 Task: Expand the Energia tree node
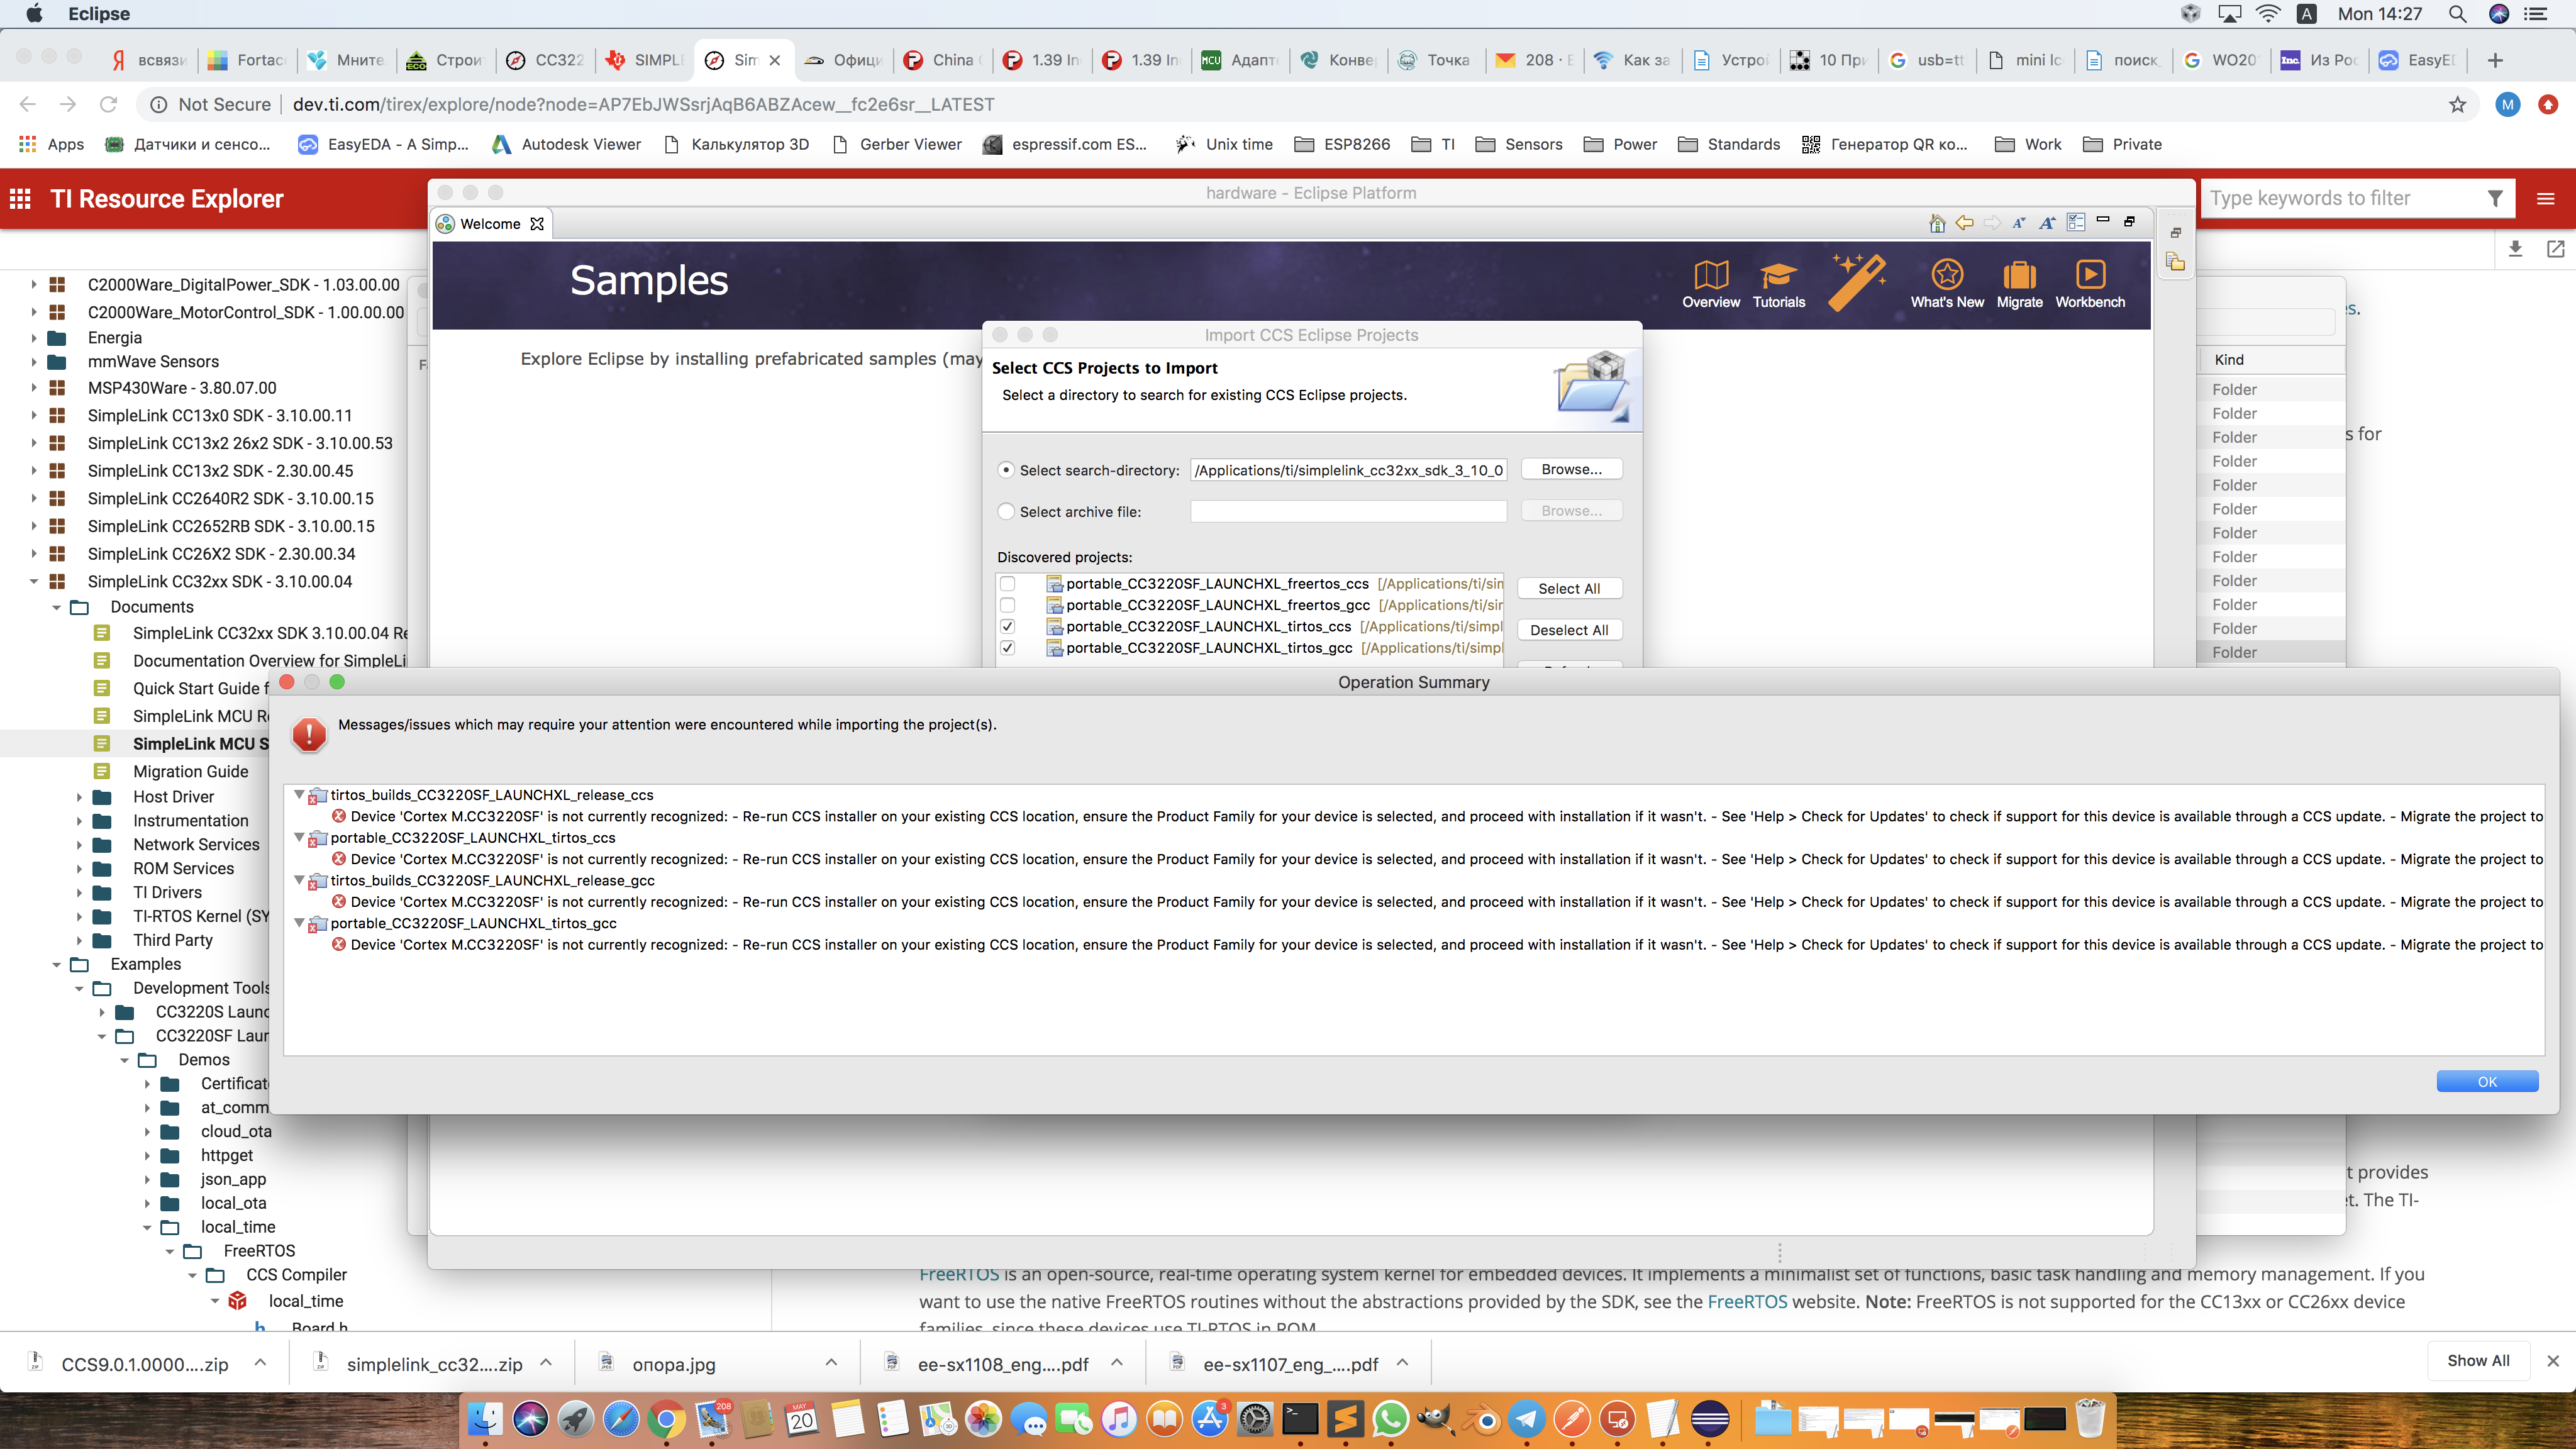(x=34, y=337)
